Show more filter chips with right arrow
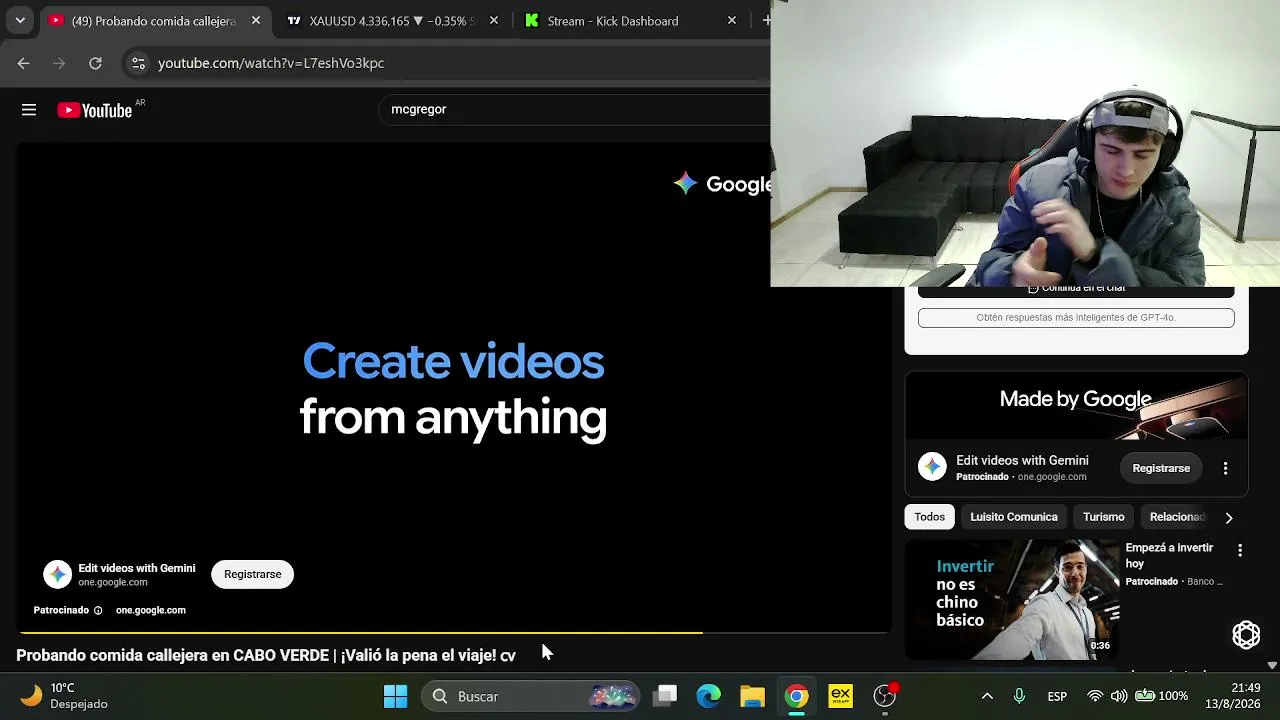The width and height of the screenshot is (1280, 720). 1229,518
